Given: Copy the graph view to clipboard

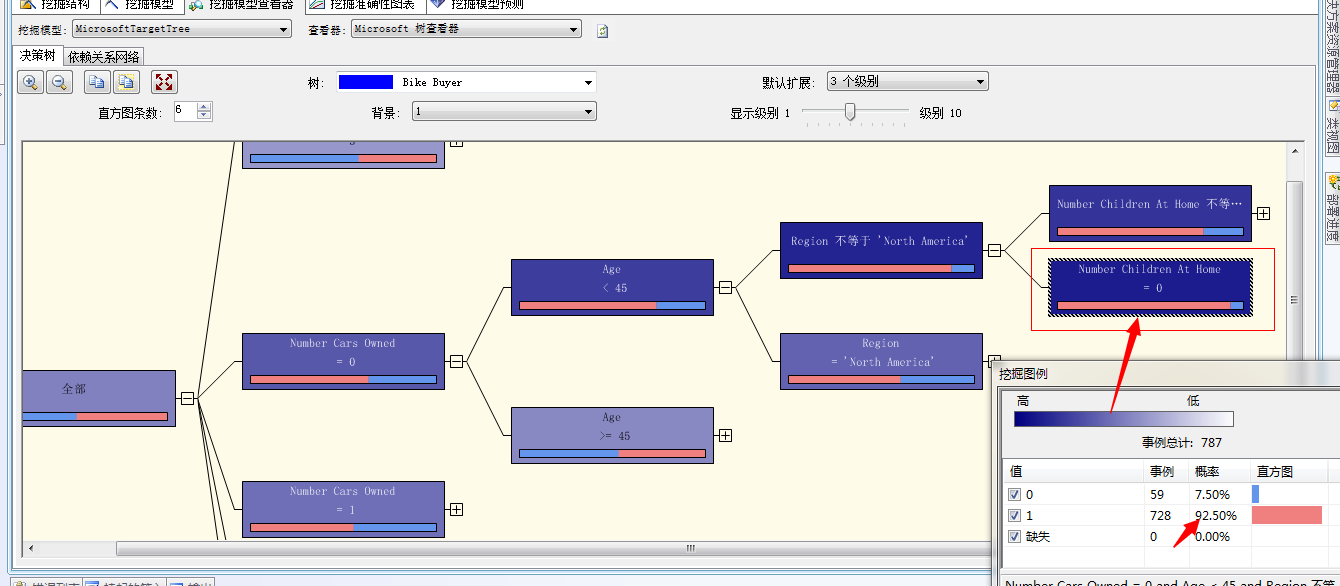Looking at the screenshot, I should tap(97, 83).
